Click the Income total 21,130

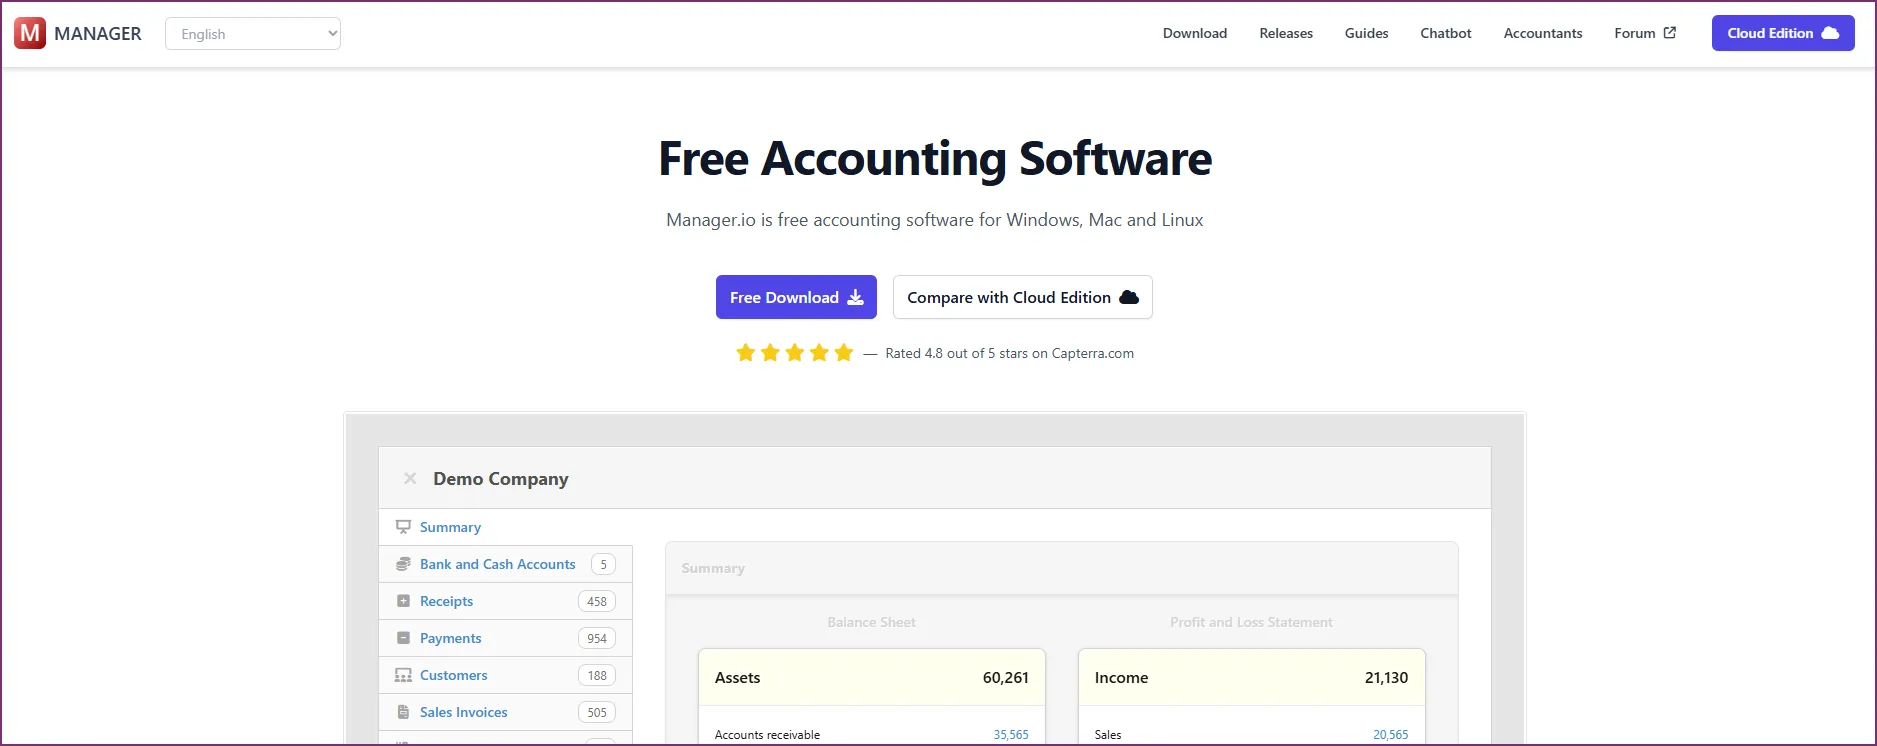[x=1386, y=677]
